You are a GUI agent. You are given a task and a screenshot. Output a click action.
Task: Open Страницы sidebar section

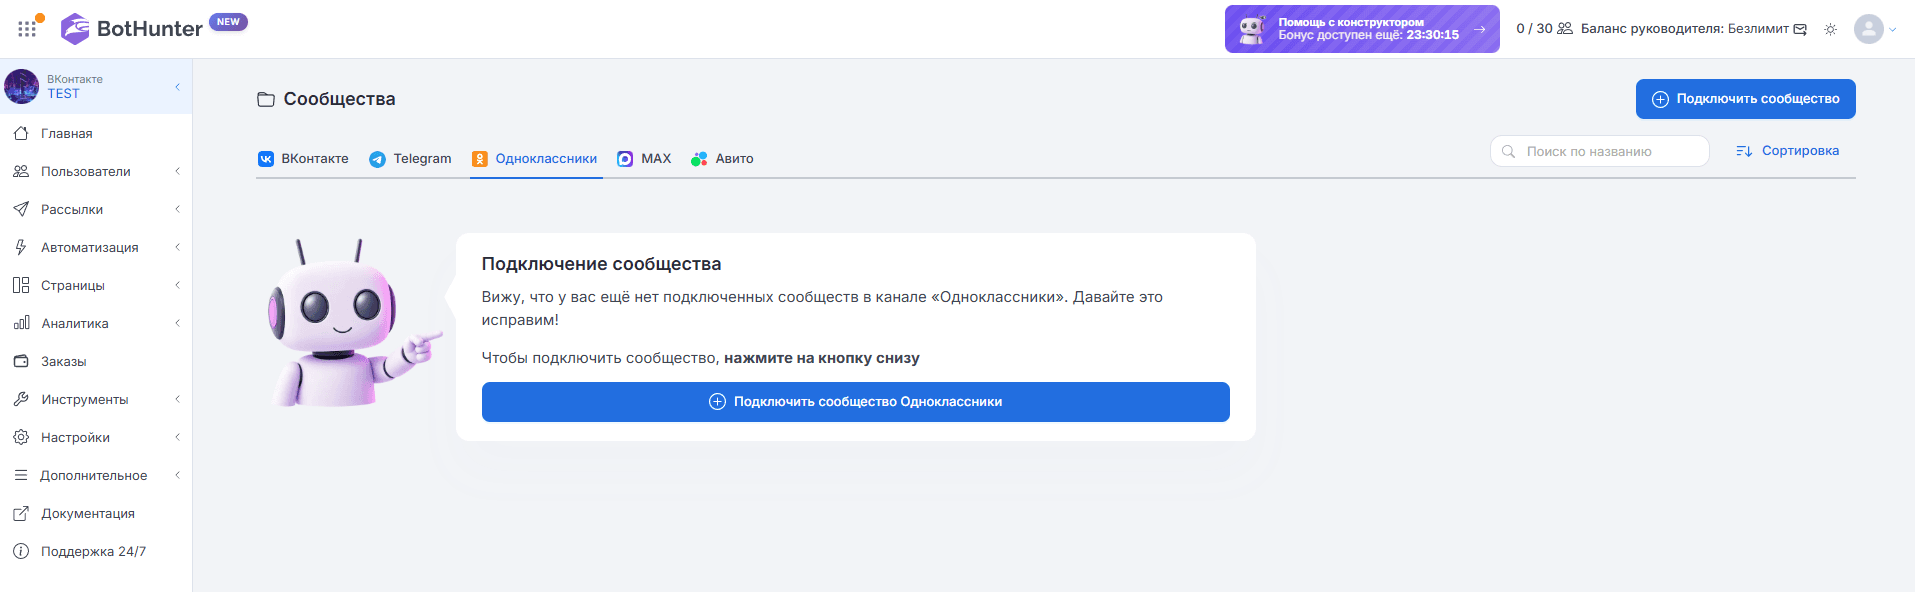[x=96, y=285]
